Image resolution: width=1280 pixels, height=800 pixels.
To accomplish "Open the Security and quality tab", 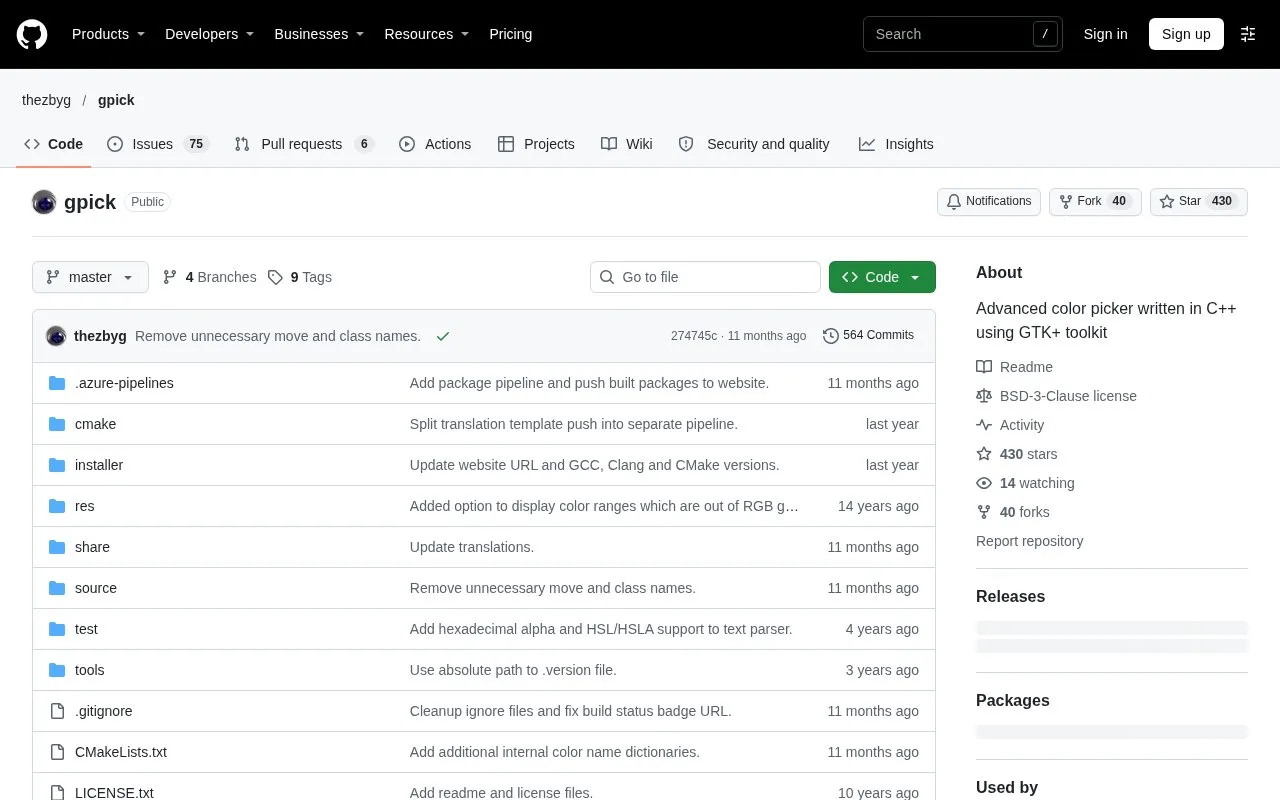I will coord(754,144).
